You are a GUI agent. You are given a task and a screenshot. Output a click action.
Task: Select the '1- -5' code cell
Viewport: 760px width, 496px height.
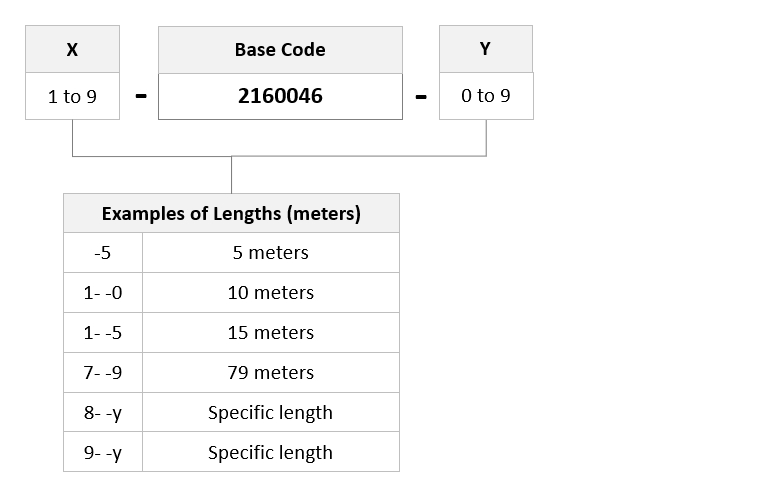tap(103, 333)
